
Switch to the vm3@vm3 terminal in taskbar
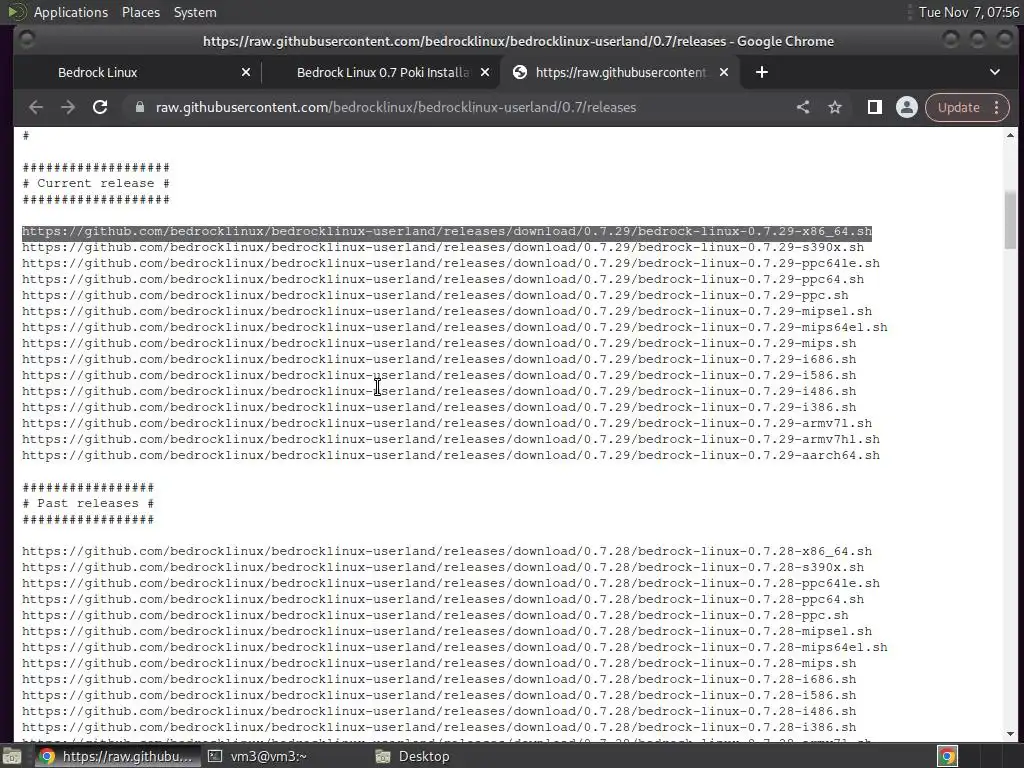(258, 756)
